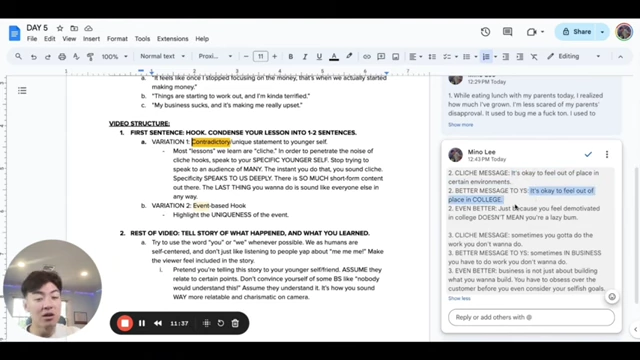Start a video meeting icon
Viewport: 640px width, 360px height.
[x=531, y=32]
